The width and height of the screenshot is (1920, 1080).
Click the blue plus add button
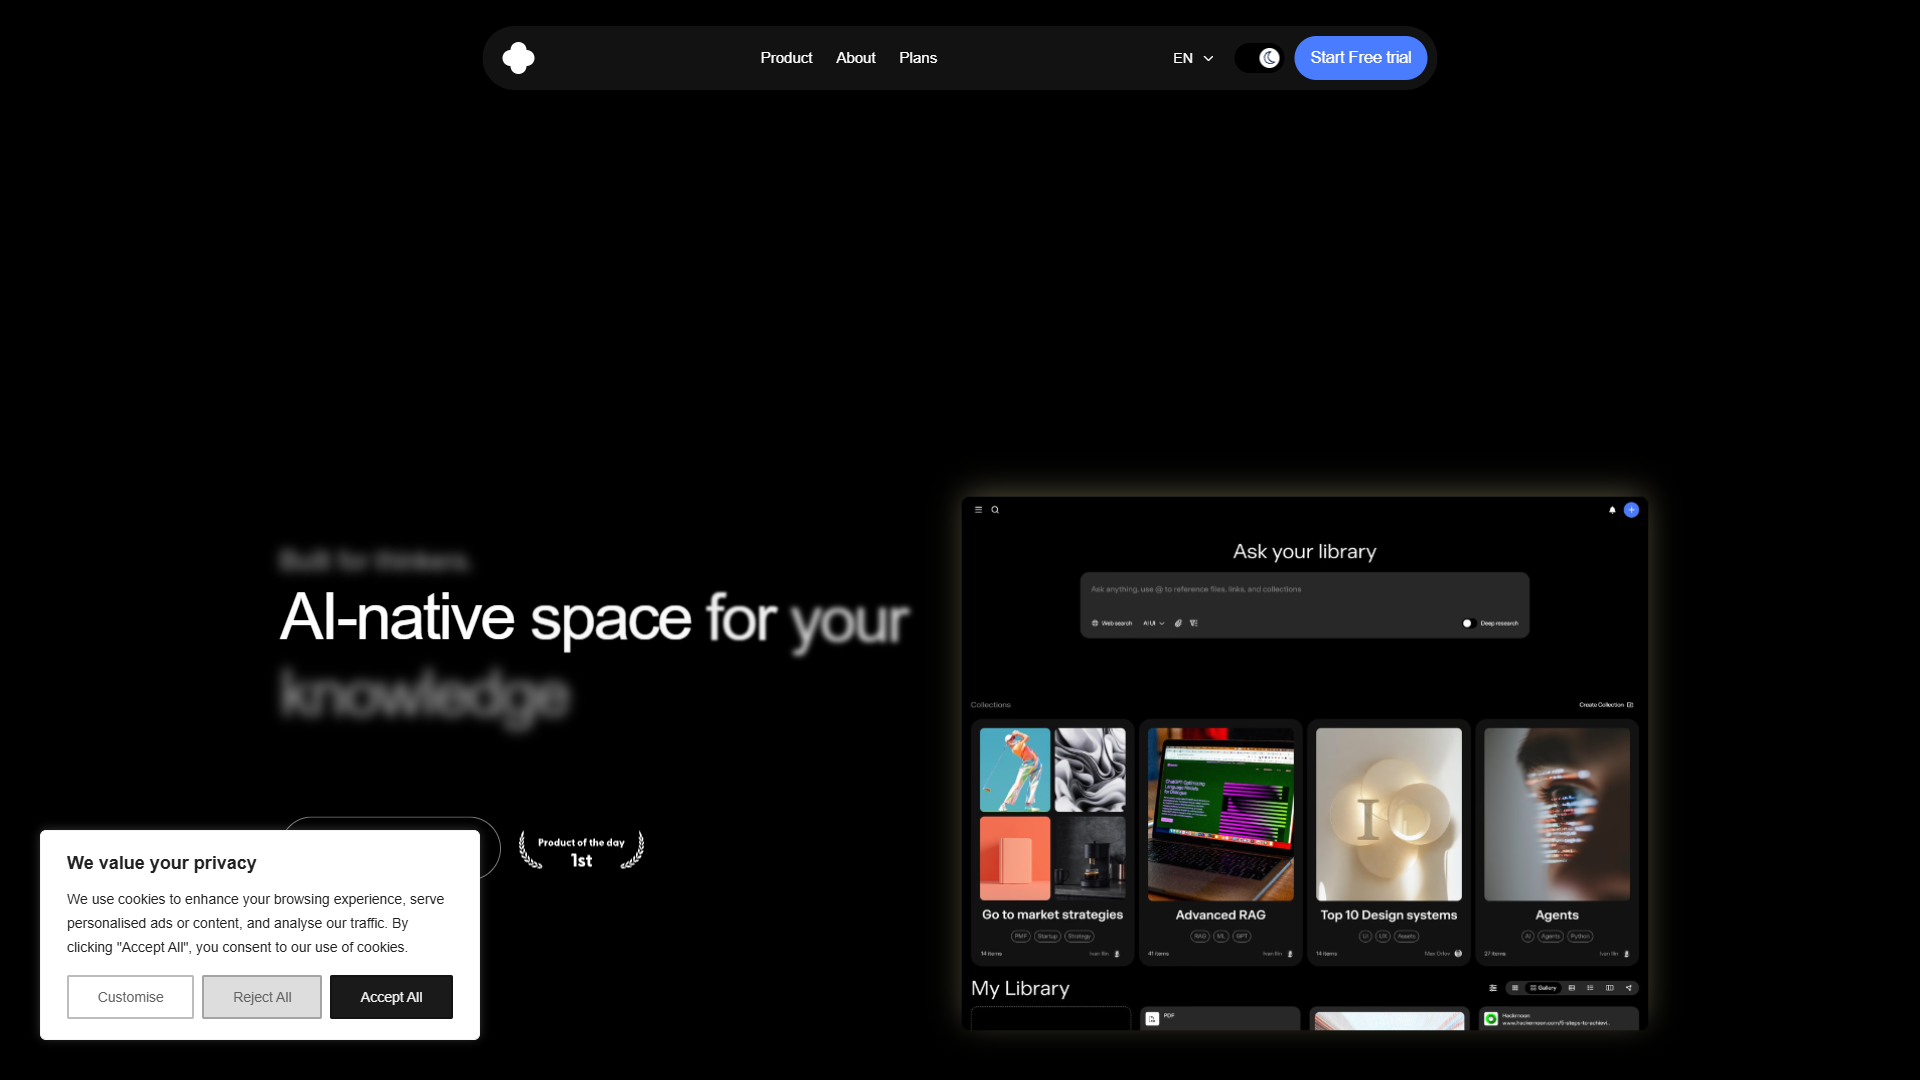pyautogui.click(x=1631, y=510)
